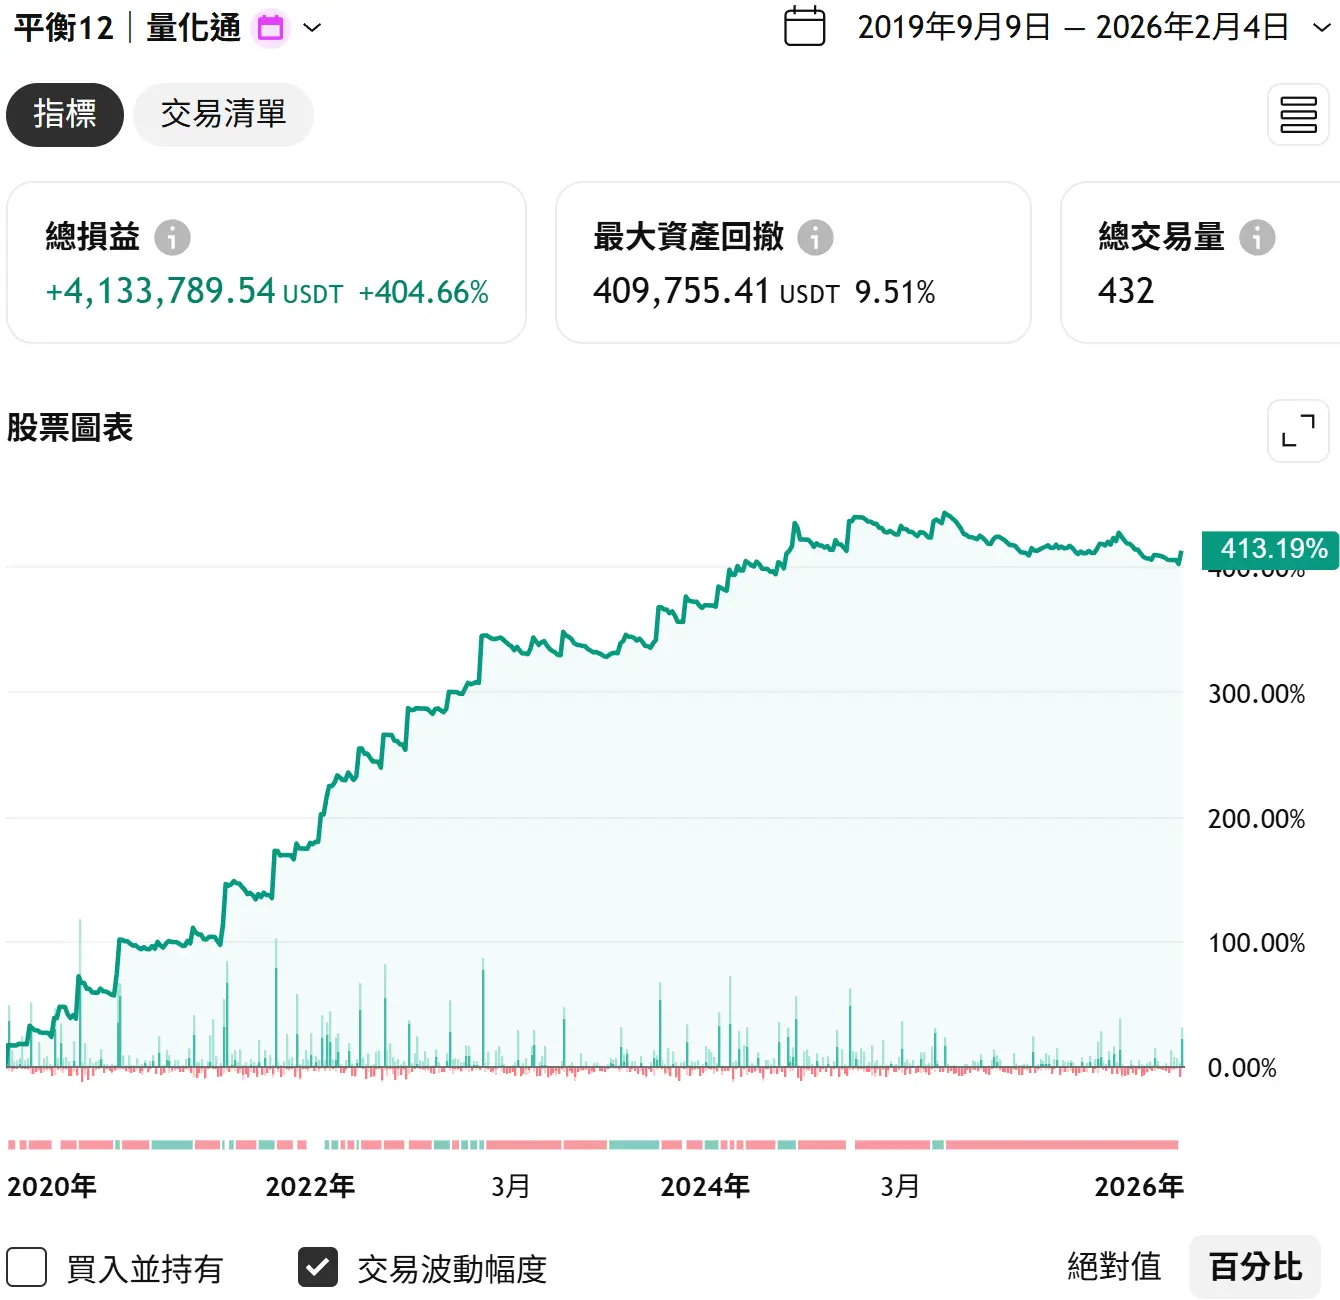Click the 413.19% price label on axis

pos(1270,549)
